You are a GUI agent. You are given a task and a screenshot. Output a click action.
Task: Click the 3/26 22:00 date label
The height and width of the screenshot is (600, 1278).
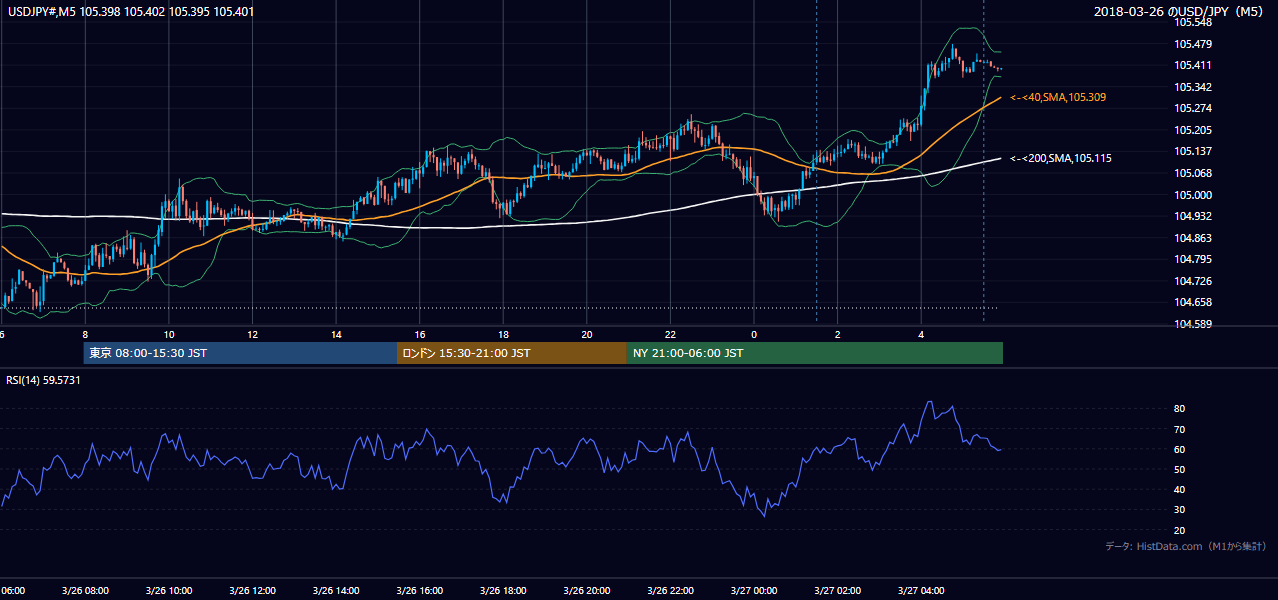pos(670,591)
